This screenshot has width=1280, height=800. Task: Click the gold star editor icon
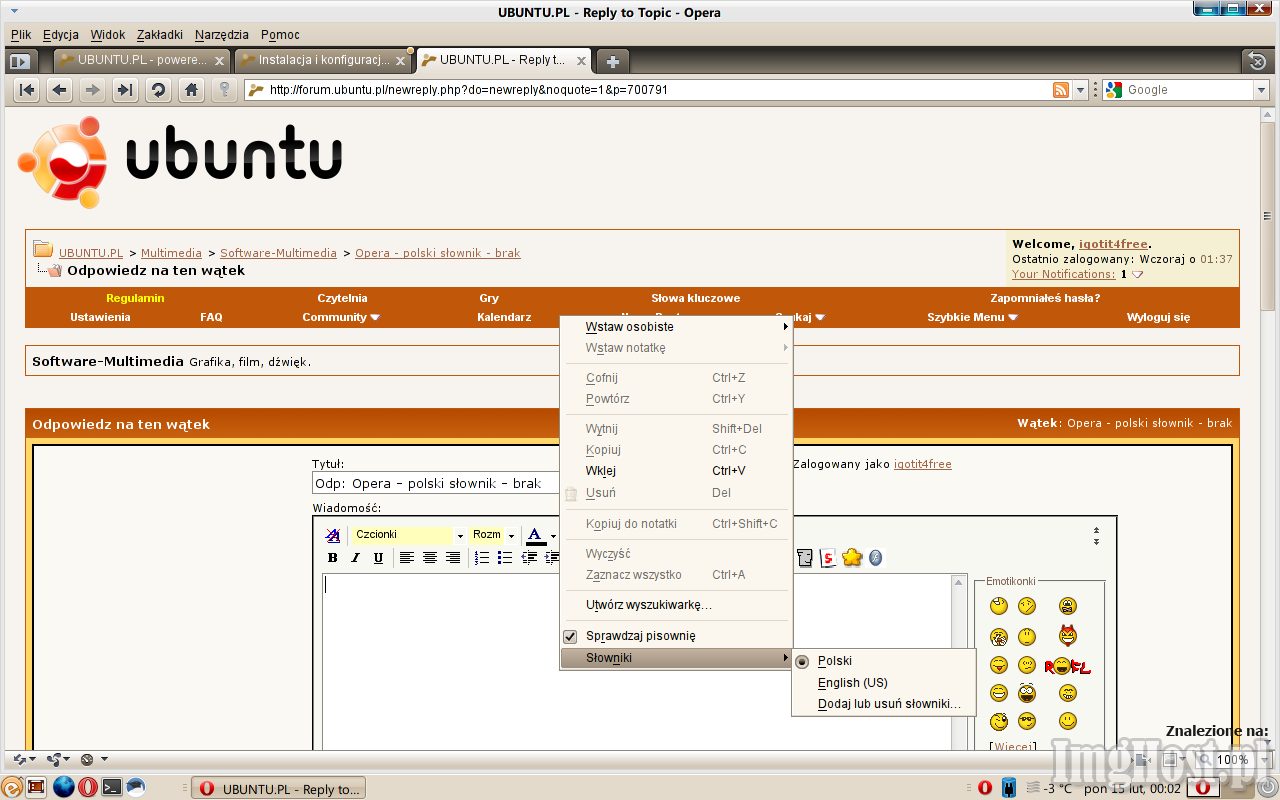point(852,557)
